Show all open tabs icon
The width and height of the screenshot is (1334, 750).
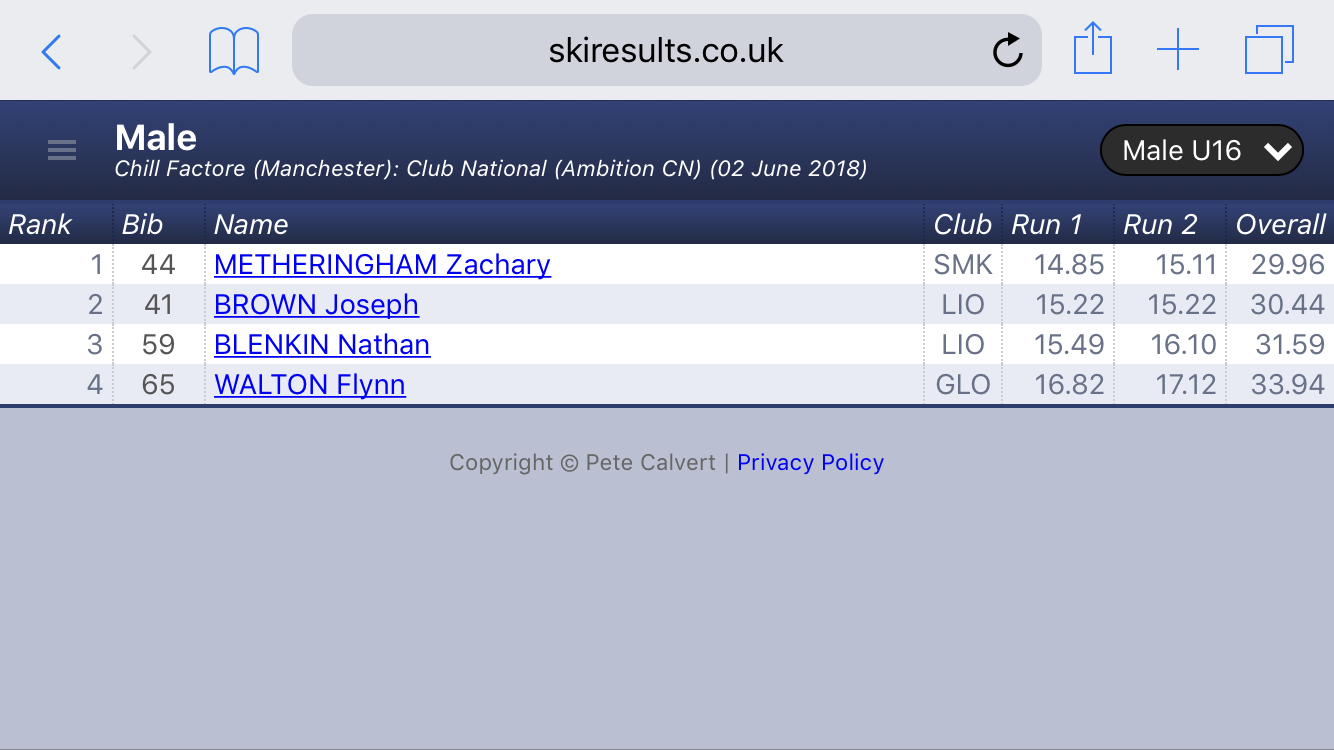[1269, 50]
